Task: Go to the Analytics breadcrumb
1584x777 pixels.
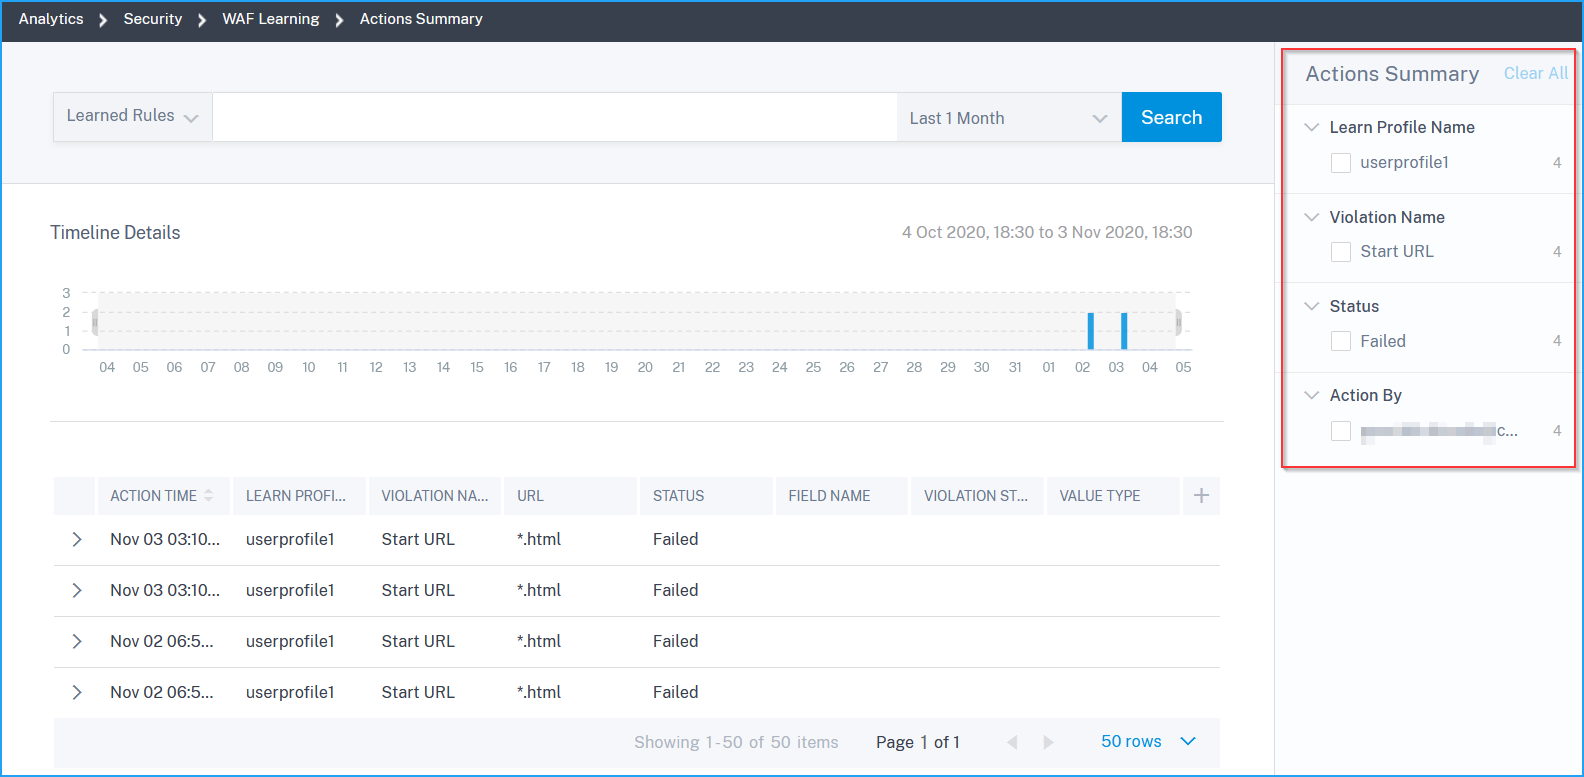Action: [51, 19]
